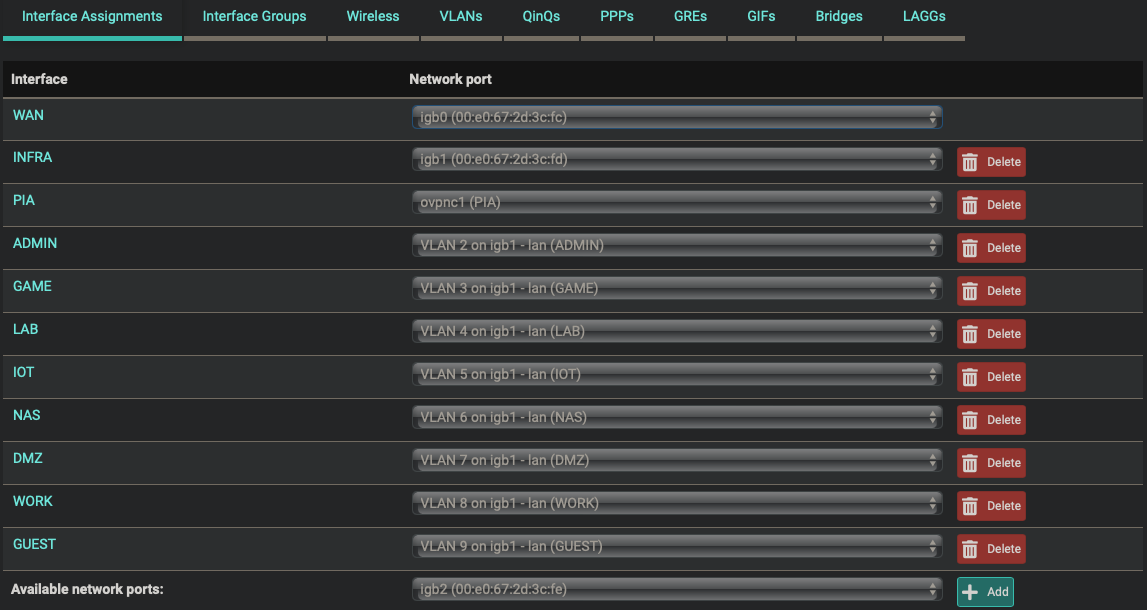Screen dimensions: 1147x610
Task: Open the WAN interface configuration link
Action: click(x=28, y=115)
